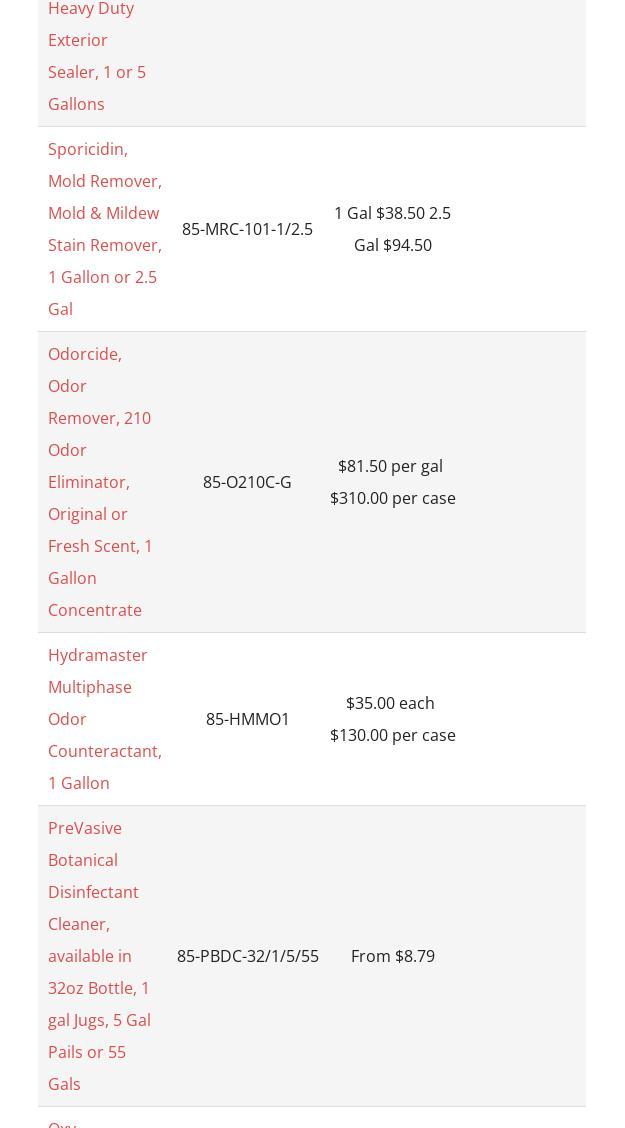Click the From $8.79 price text
Image resolution: width=625 pixels, height=1128 pixels.
tap(393, 956)
